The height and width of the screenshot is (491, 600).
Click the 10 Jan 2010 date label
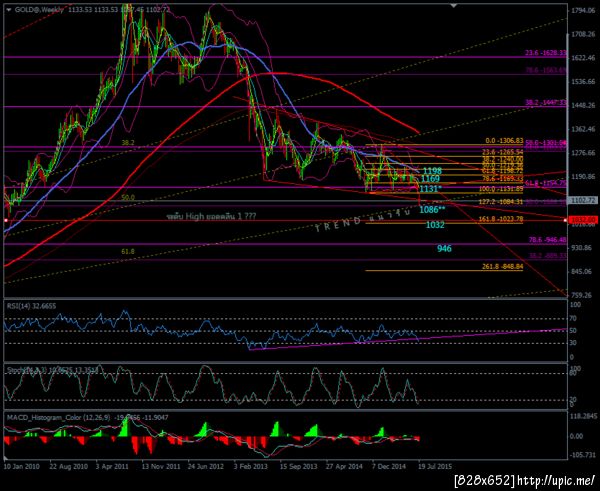22,467
